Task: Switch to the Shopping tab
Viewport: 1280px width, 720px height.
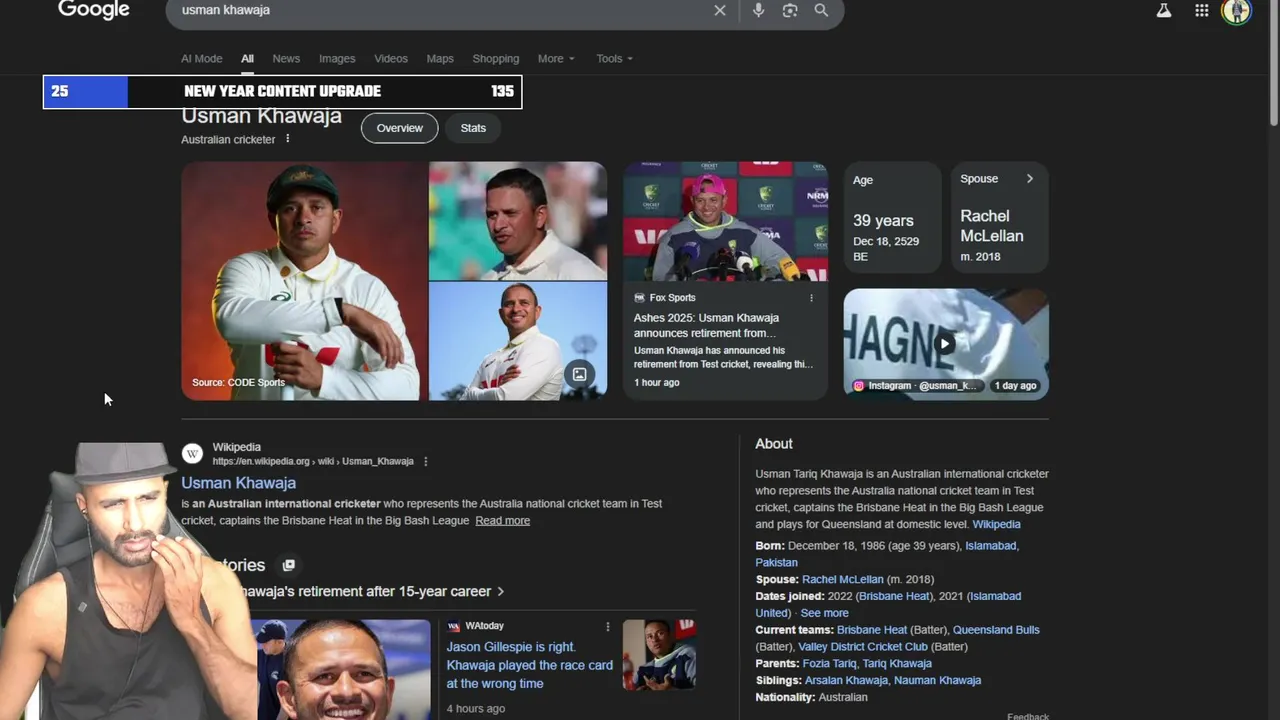Action: point(496,59)
